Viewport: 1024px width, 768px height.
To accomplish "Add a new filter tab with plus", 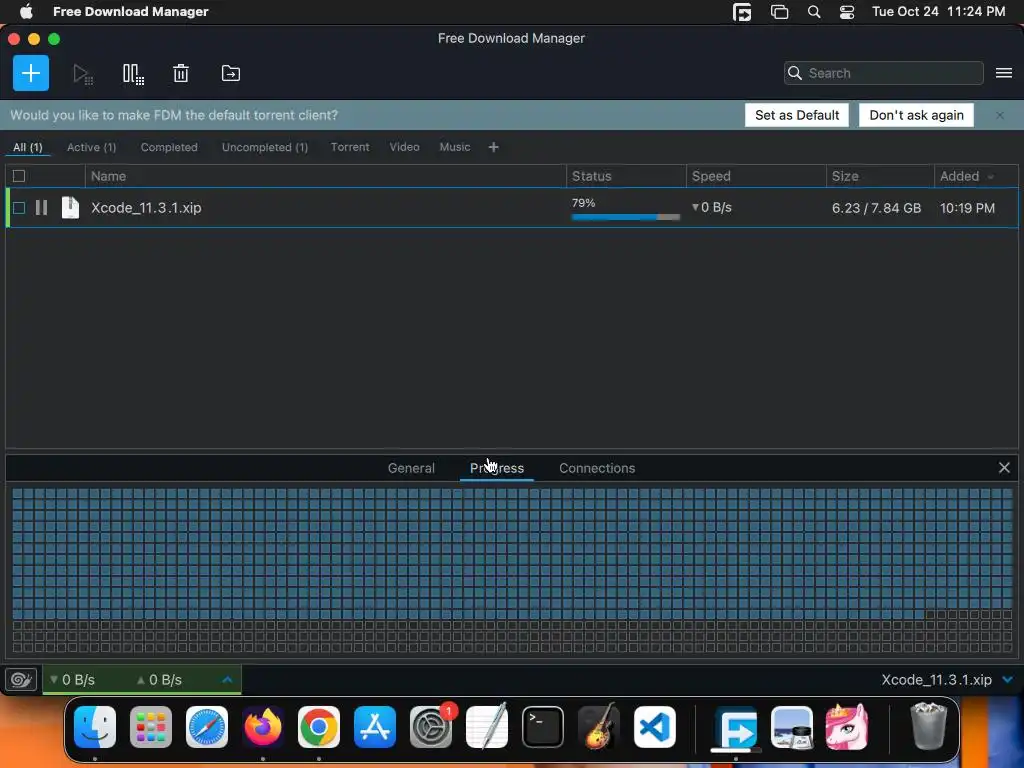I will tap(494, 148).
